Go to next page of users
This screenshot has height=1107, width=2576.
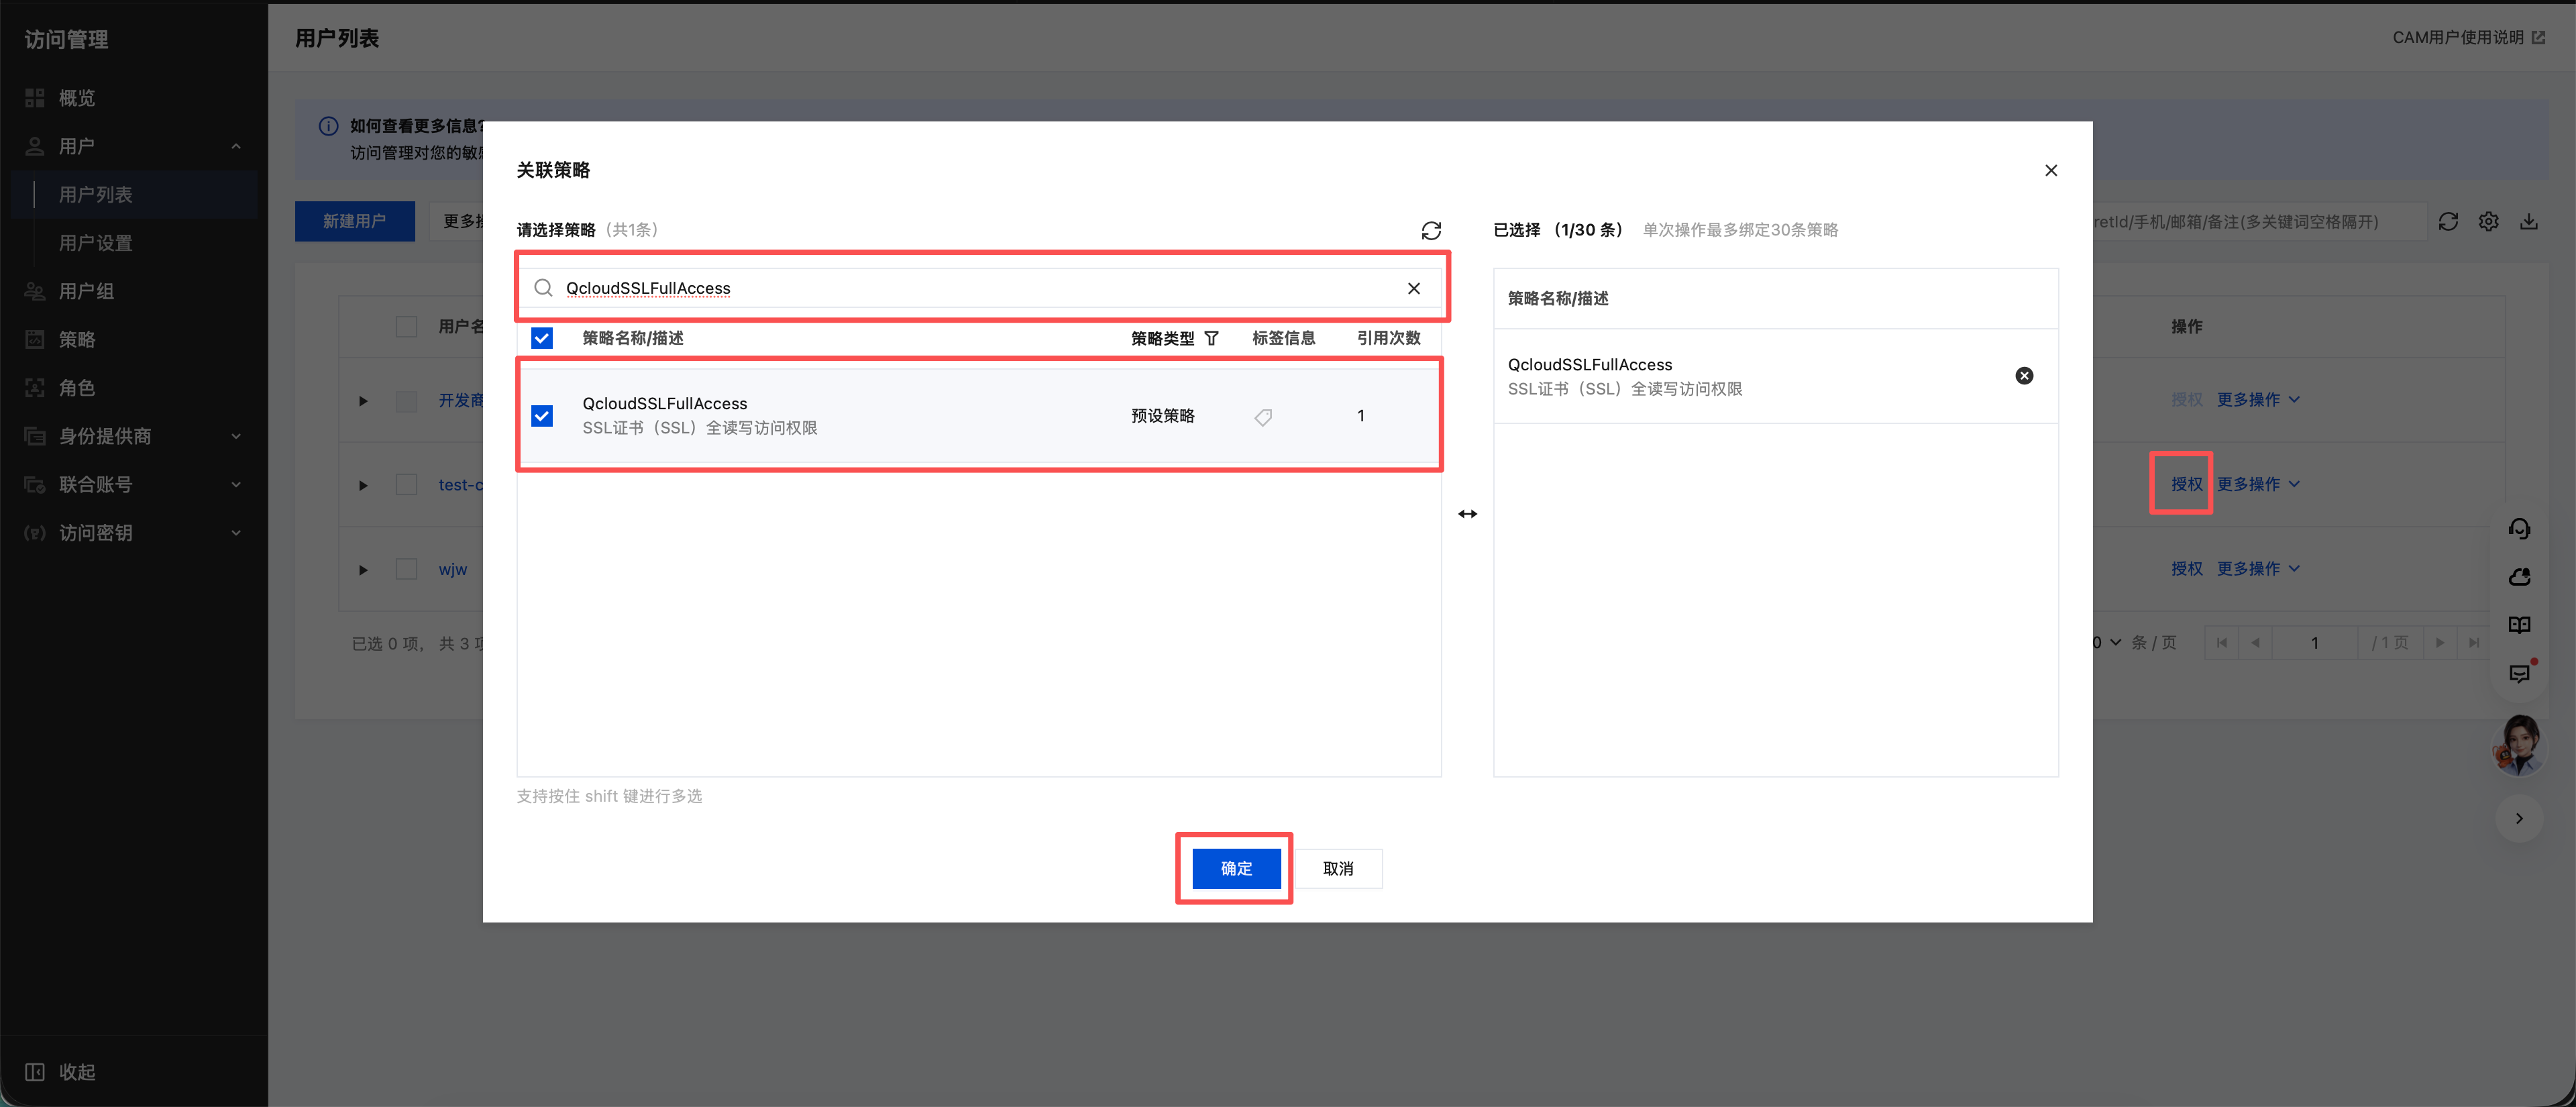2440,643
